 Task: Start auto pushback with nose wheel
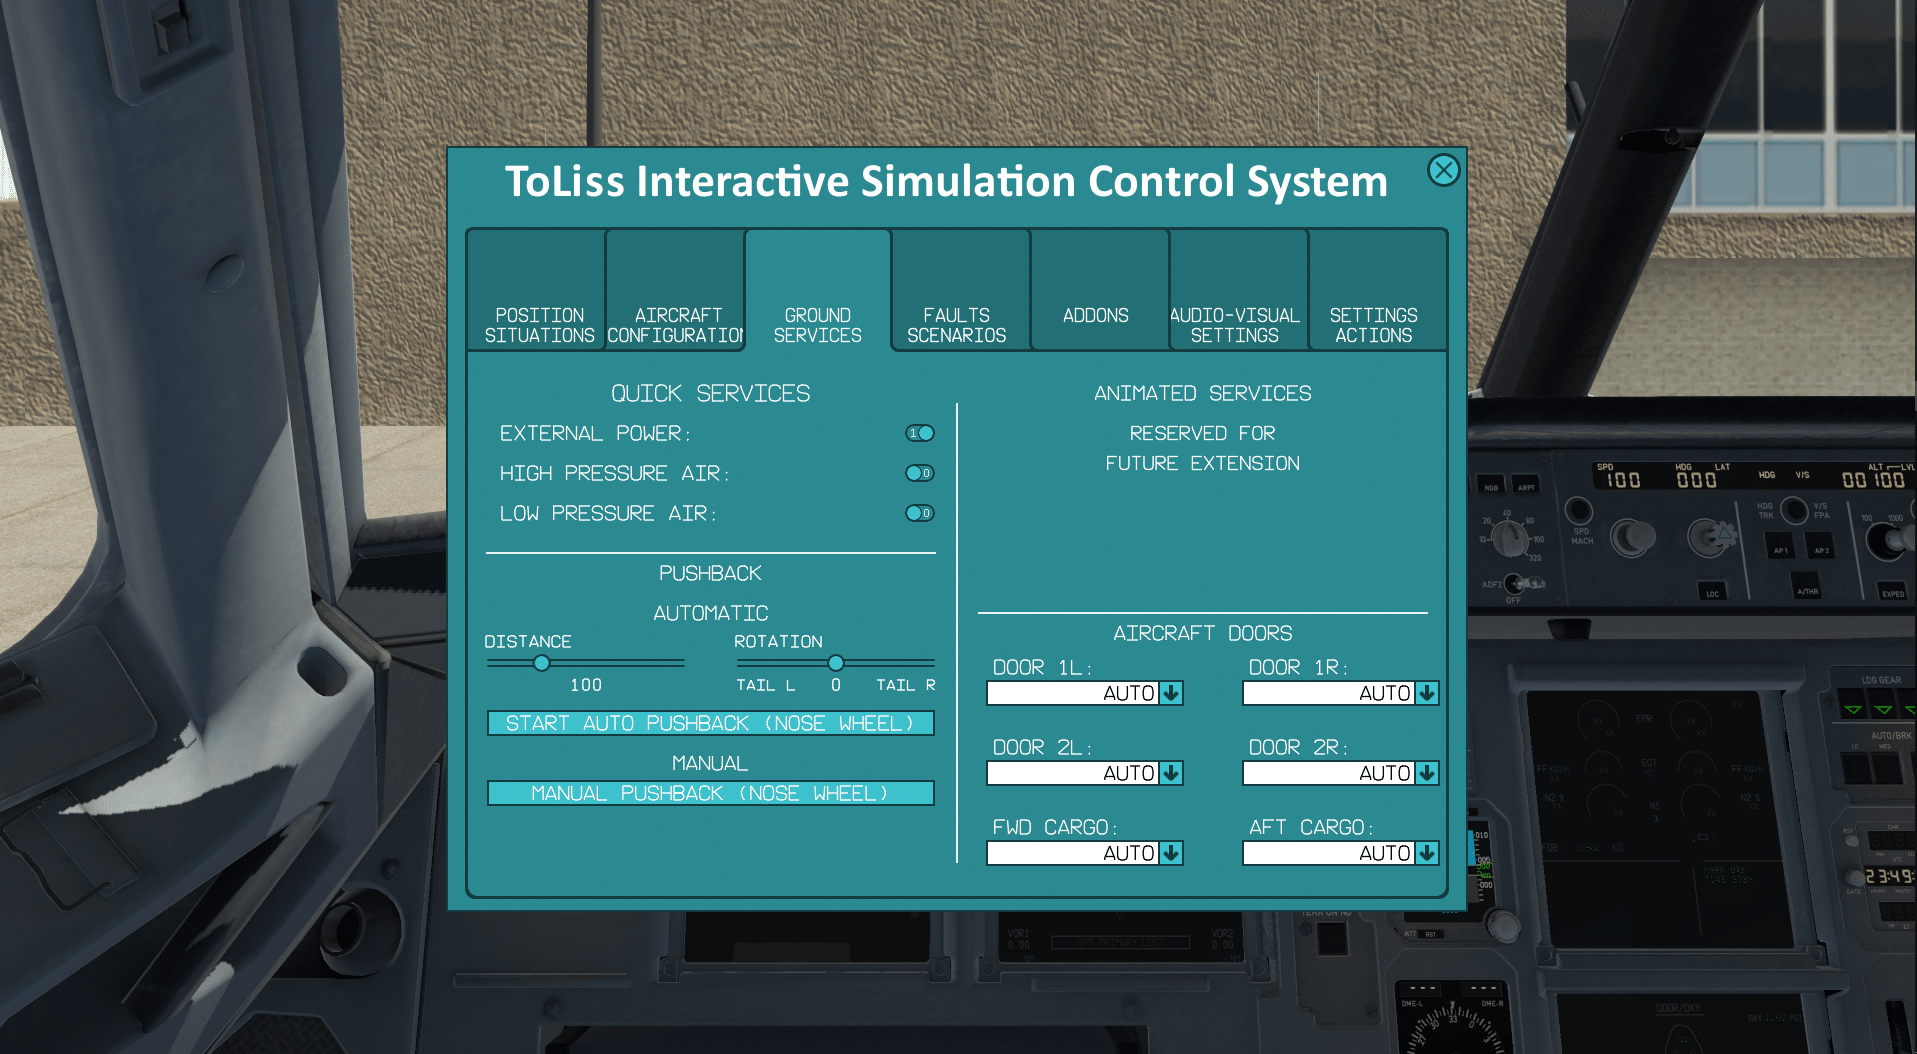coord(710,723)
